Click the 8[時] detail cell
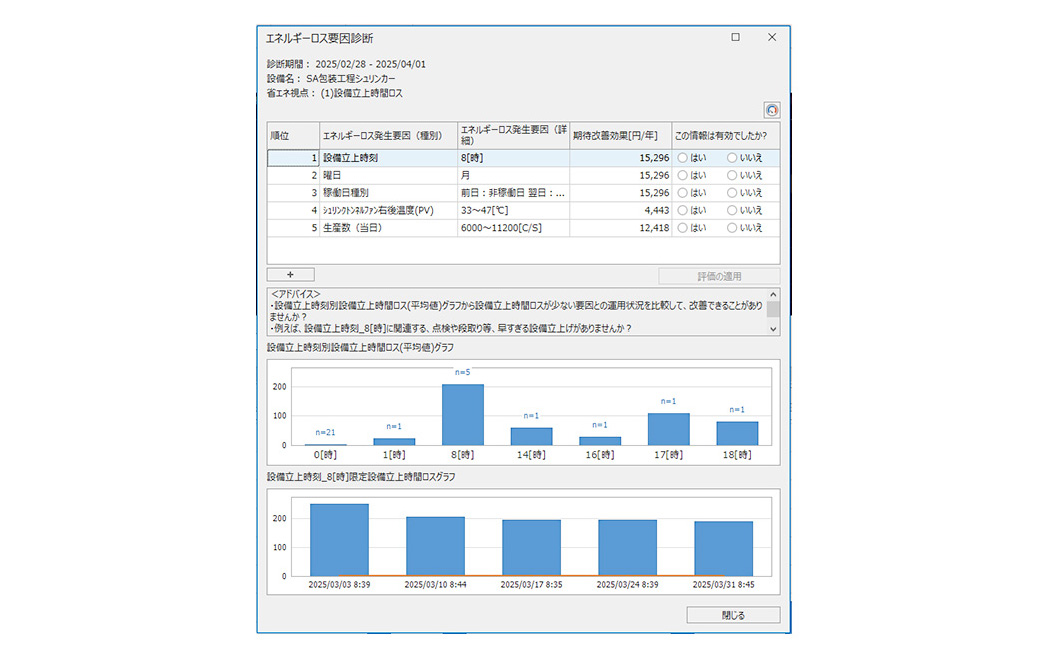The width and height of the screenshot is (1048, 658). pyautogui.click(x=513, y=158)
